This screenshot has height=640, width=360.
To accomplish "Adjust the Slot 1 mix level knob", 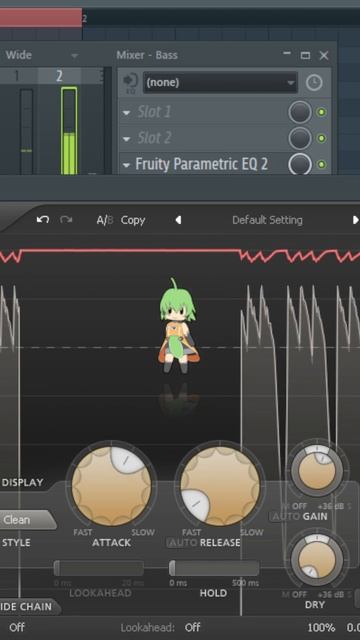I will pos(300,112).
